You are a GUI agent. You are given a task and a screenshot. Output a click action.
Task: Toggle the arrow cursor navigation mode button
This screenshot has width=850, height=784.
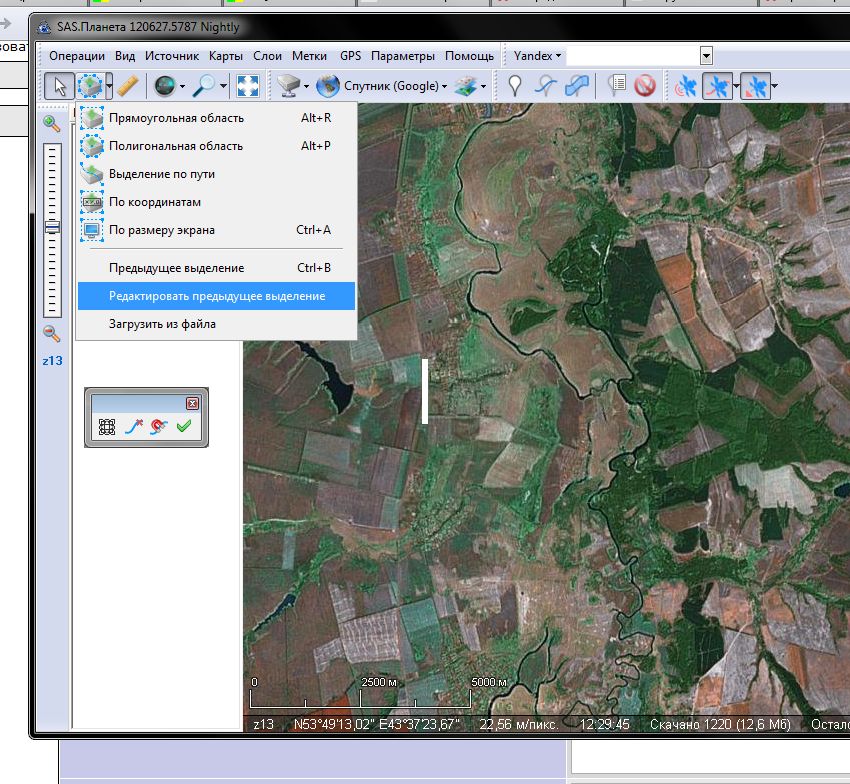[57, 86]
